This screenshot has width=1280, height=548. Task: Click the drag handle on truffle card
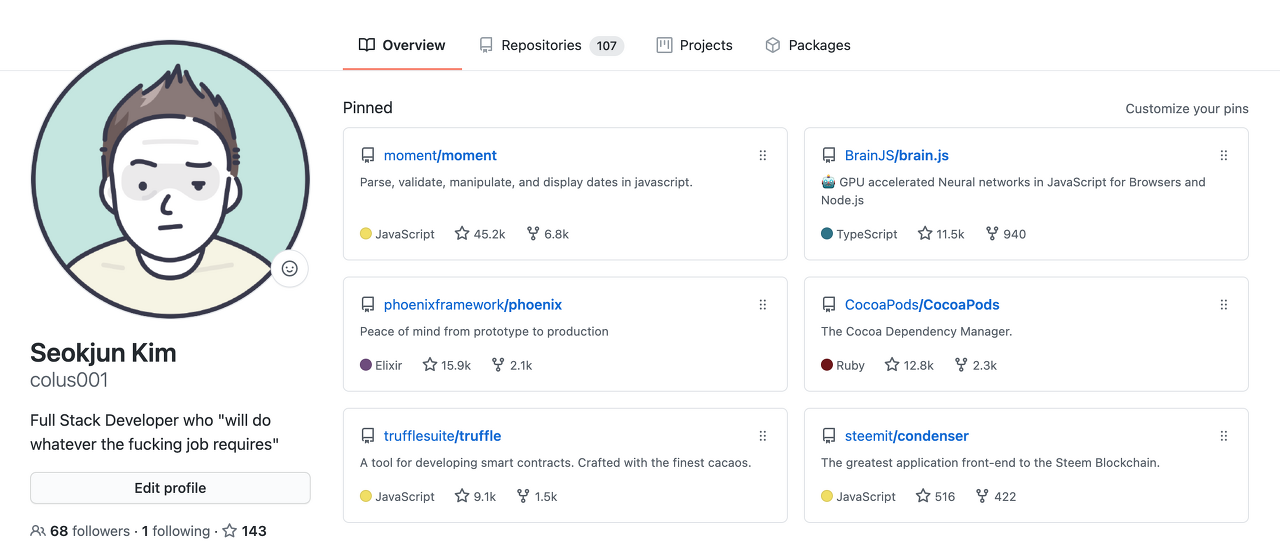[763, 435]
